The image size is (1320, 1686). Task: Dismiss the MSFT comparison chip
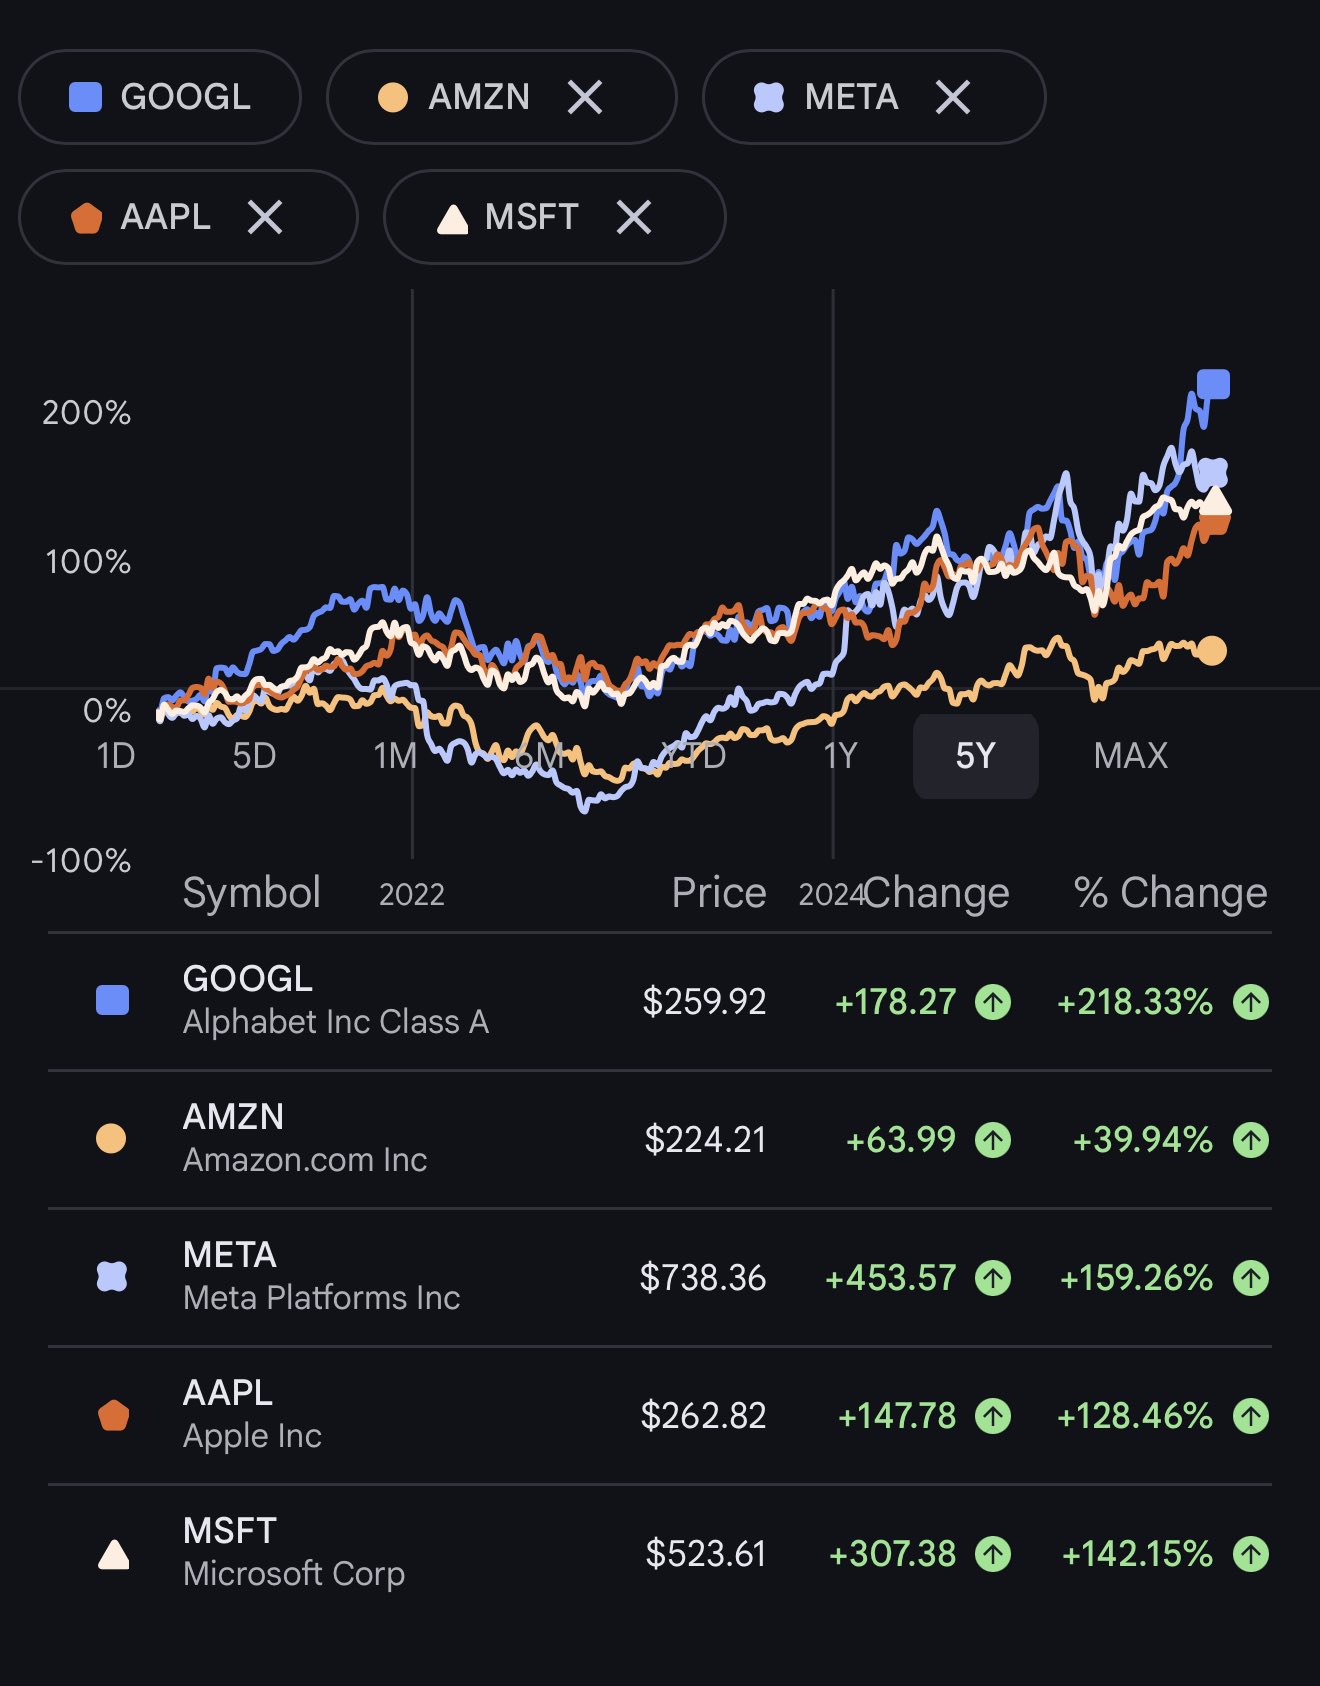coord(634,217)
